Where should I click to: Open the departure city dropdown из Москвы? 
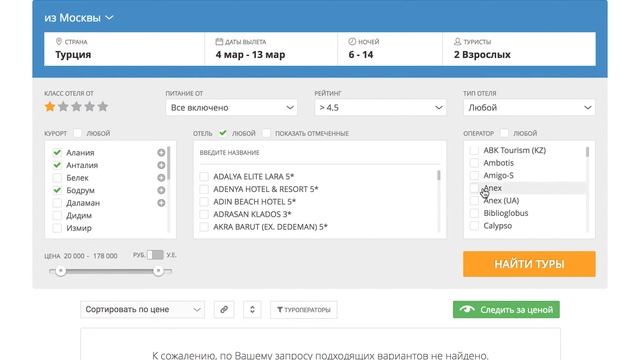tap(79, 18)
